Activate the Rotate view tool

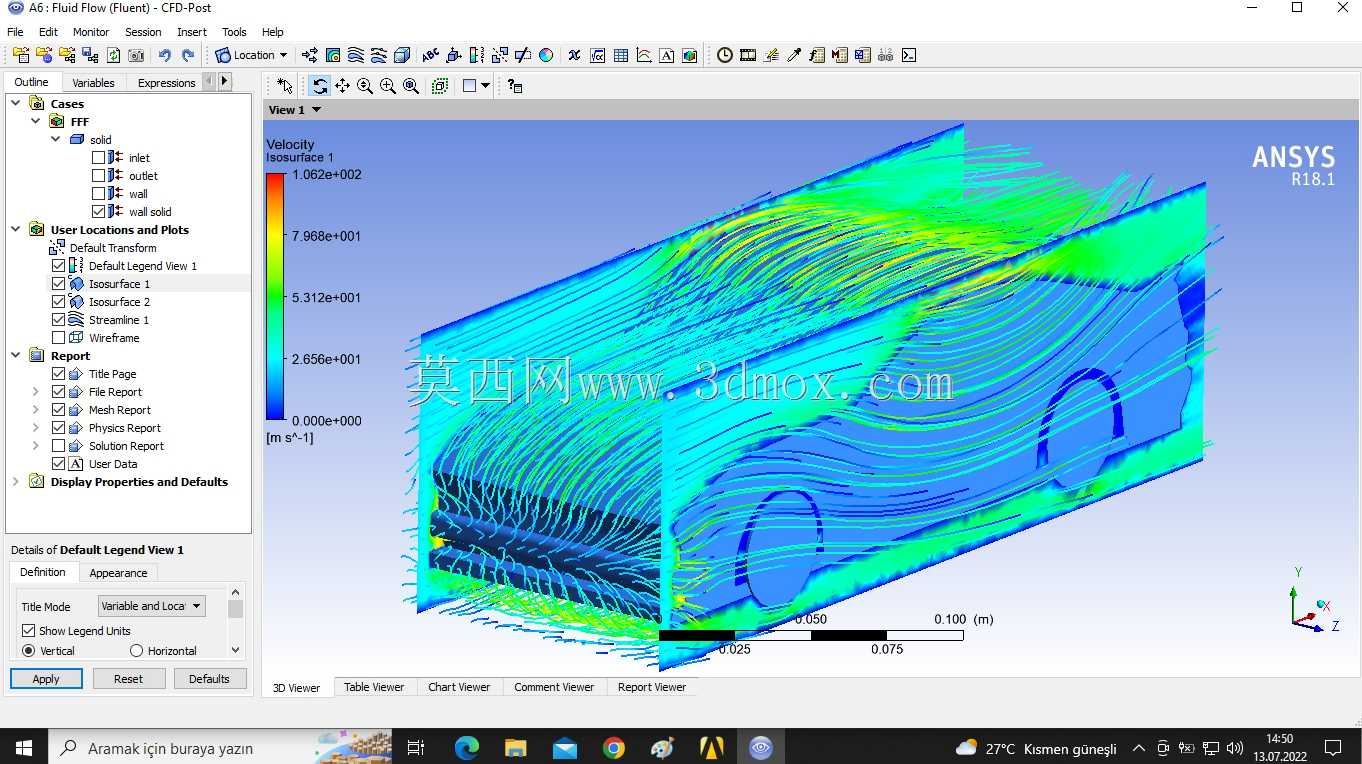[320, 86]
